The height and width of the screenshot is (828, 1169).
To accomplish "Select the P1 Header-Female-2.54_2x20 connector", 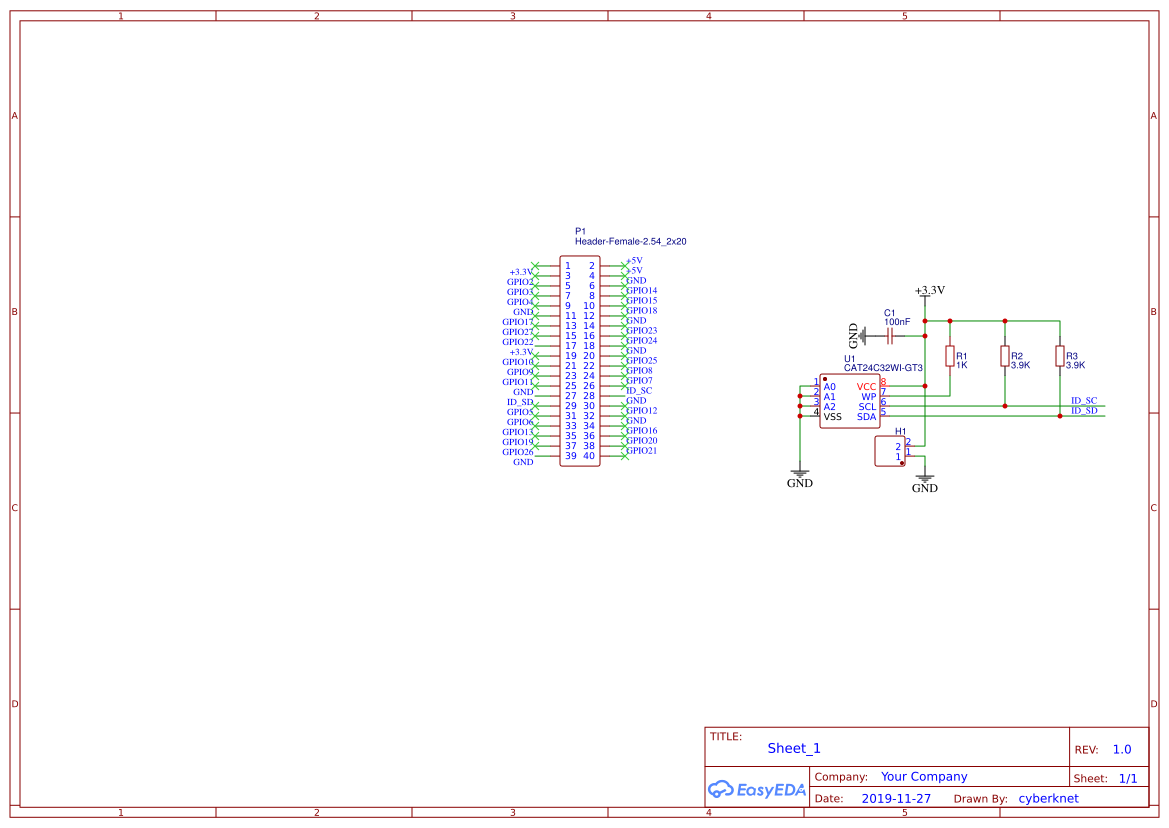I will pyautogui.click(x=579, y=360).
